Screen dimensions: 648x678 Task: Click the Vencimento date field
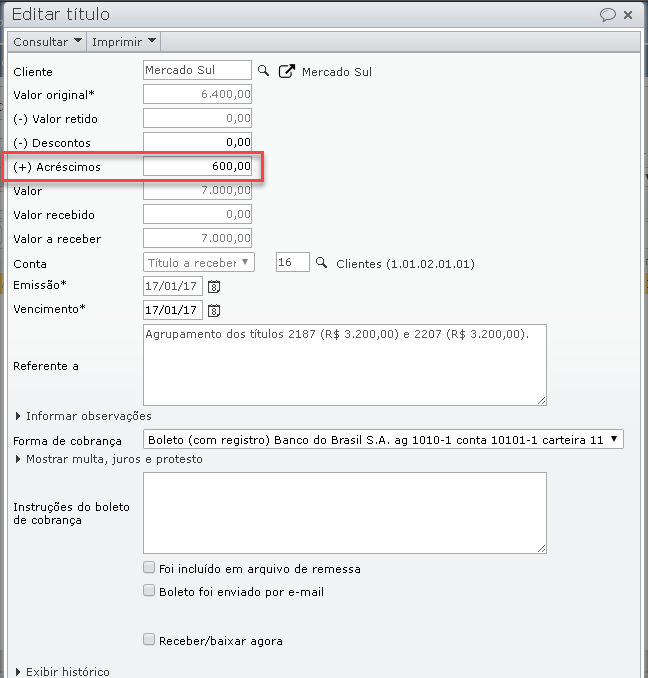coord(172,310)
